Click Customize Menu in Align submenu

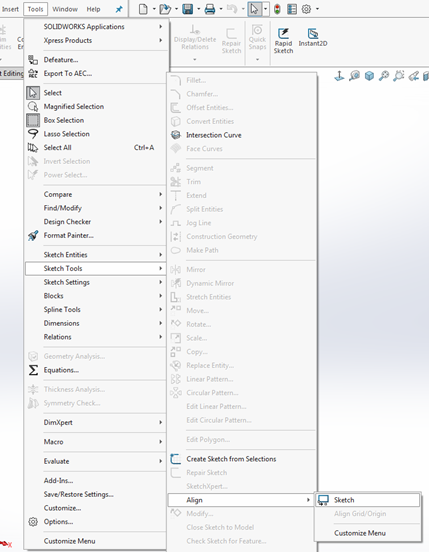click(x=368, y=533)
